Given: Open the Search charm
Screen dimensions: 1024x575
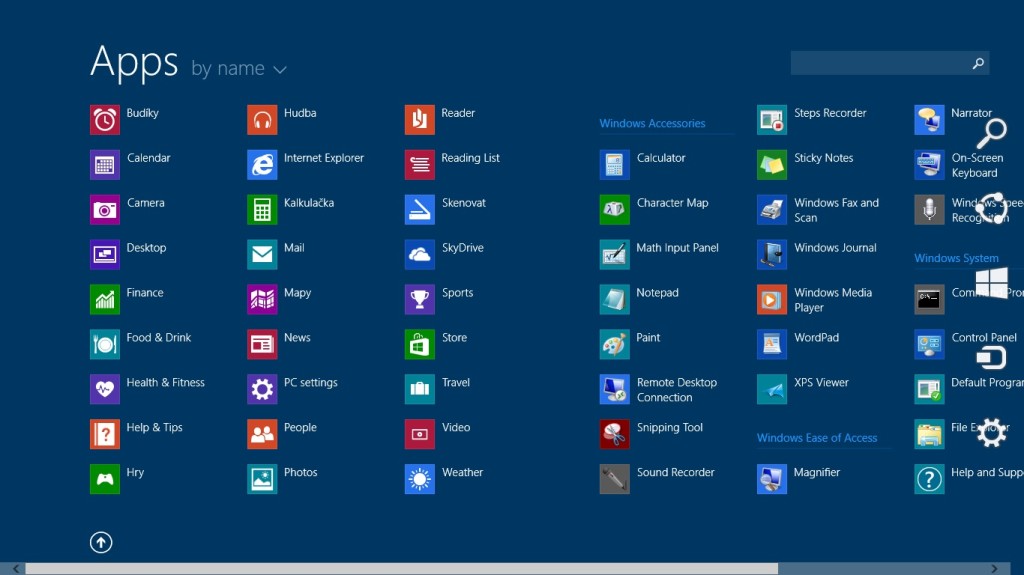Looking at the screenshot, I should [991, 133].
